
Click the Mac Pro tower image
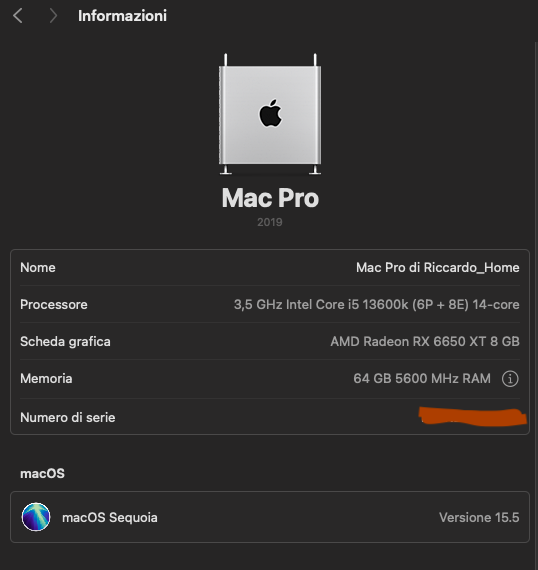[270, 114]
